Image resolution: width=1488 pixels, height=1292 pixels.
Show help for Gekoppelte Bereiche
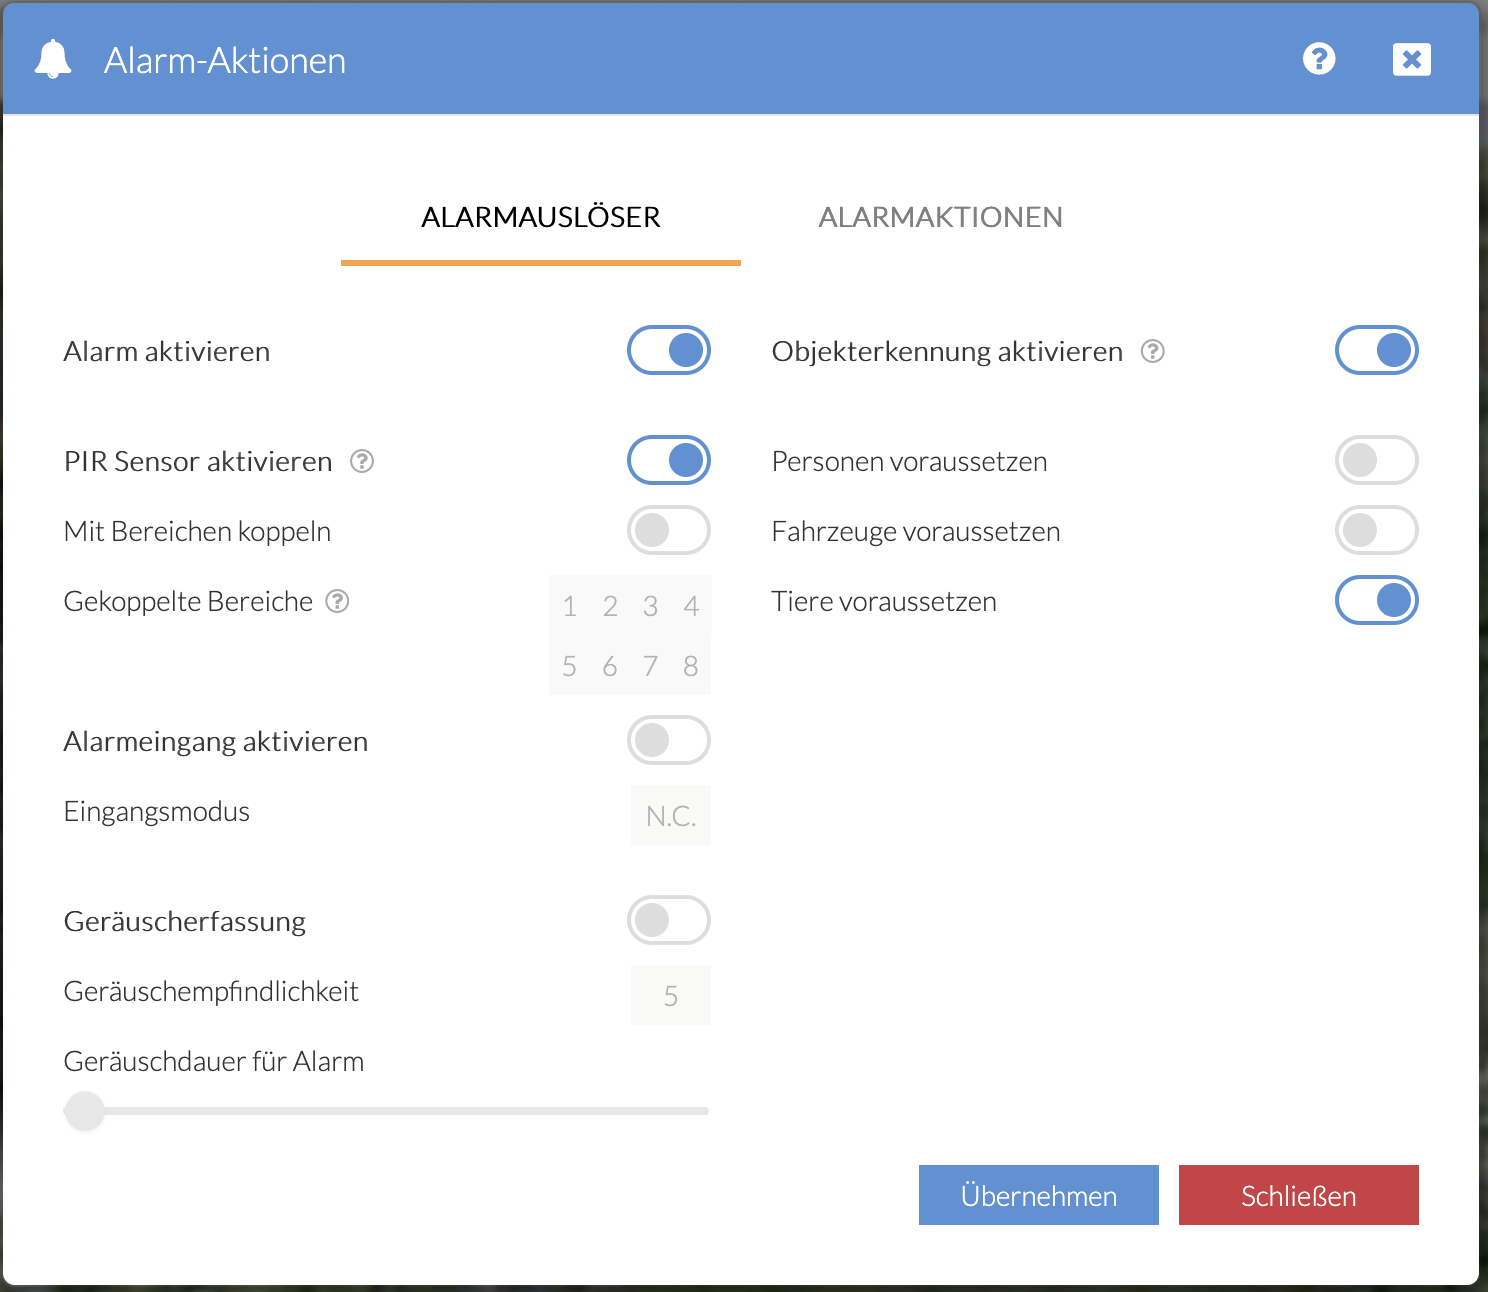coord(338,601)
